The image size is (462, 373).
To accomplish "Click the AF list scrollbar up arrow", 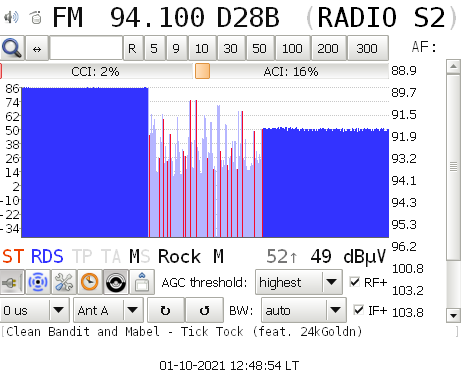I will click(453, 67).
